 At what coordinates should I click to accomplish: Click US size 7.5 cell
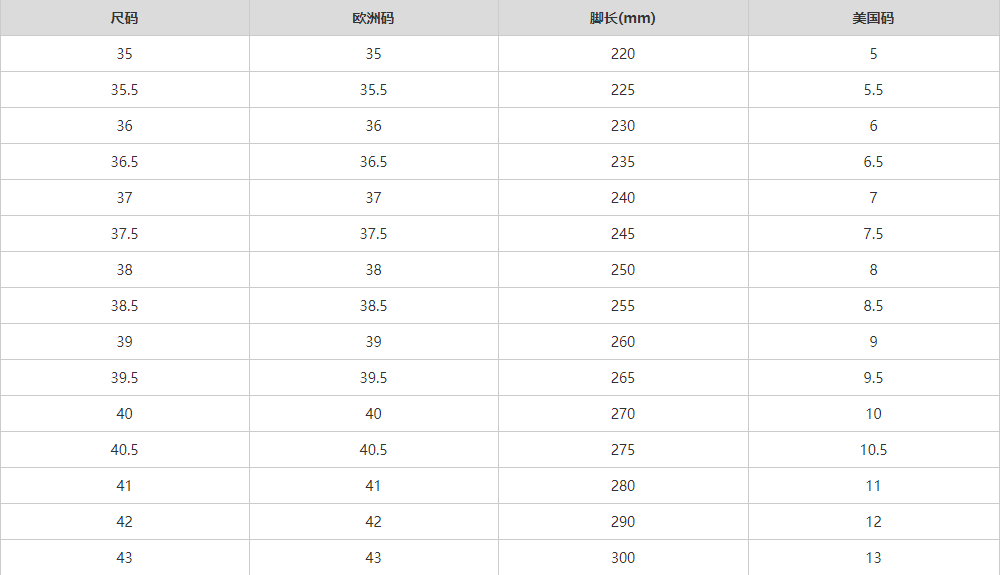(x=873, y=234)
